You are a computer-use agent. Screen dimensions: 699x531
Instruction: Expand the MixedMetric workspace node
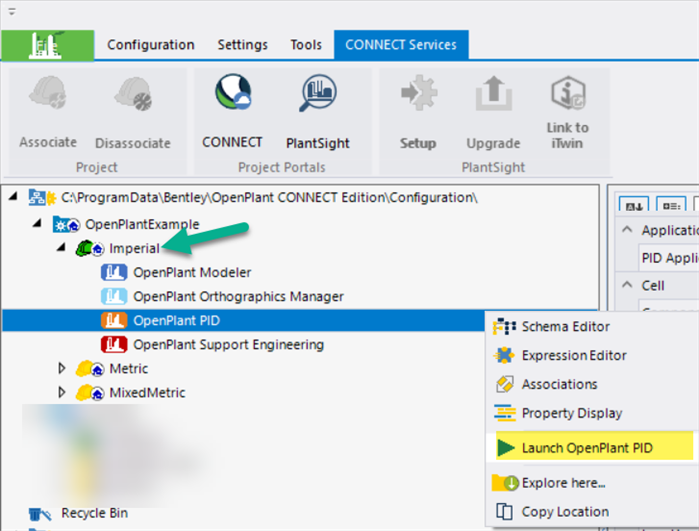pyautogui.click(x=64, y=392)
